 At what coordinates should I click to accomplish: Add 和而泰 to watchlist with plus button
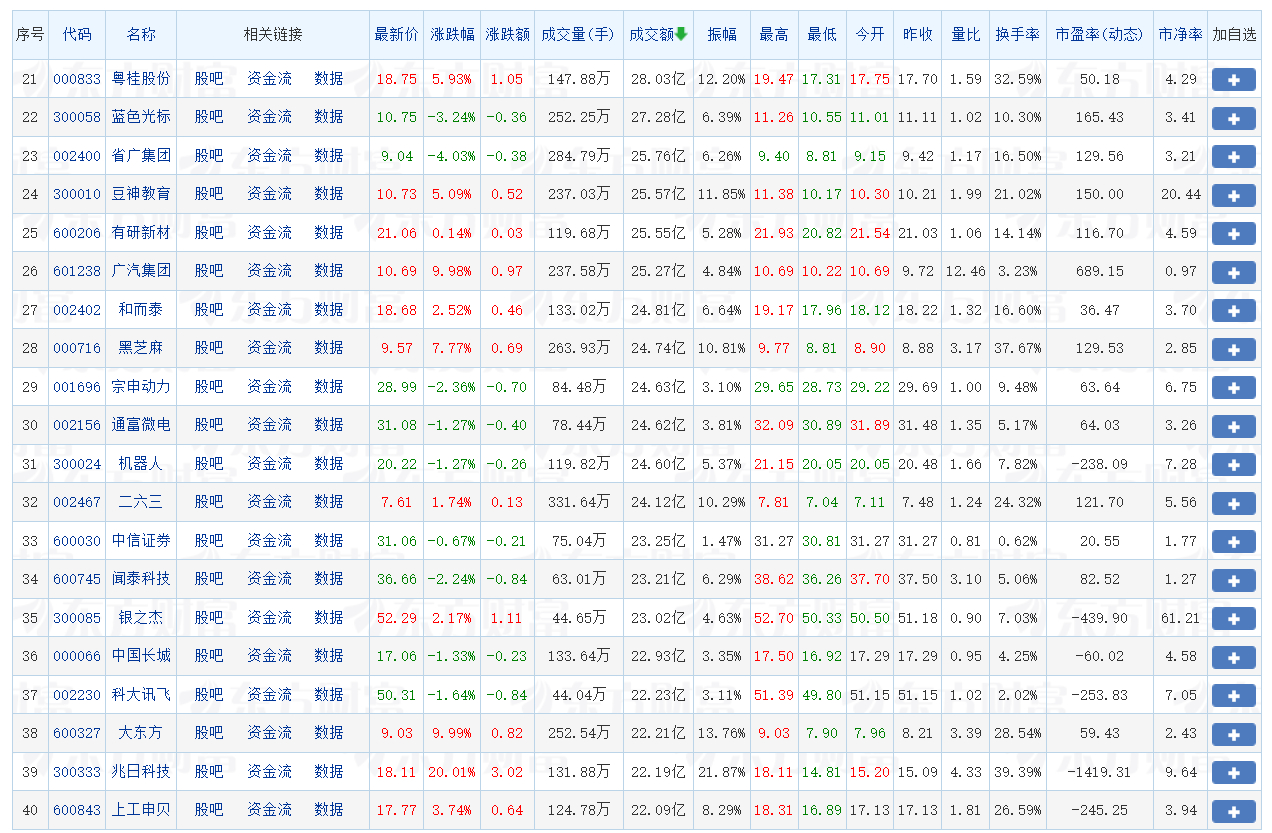click(x=1233, y=311)
